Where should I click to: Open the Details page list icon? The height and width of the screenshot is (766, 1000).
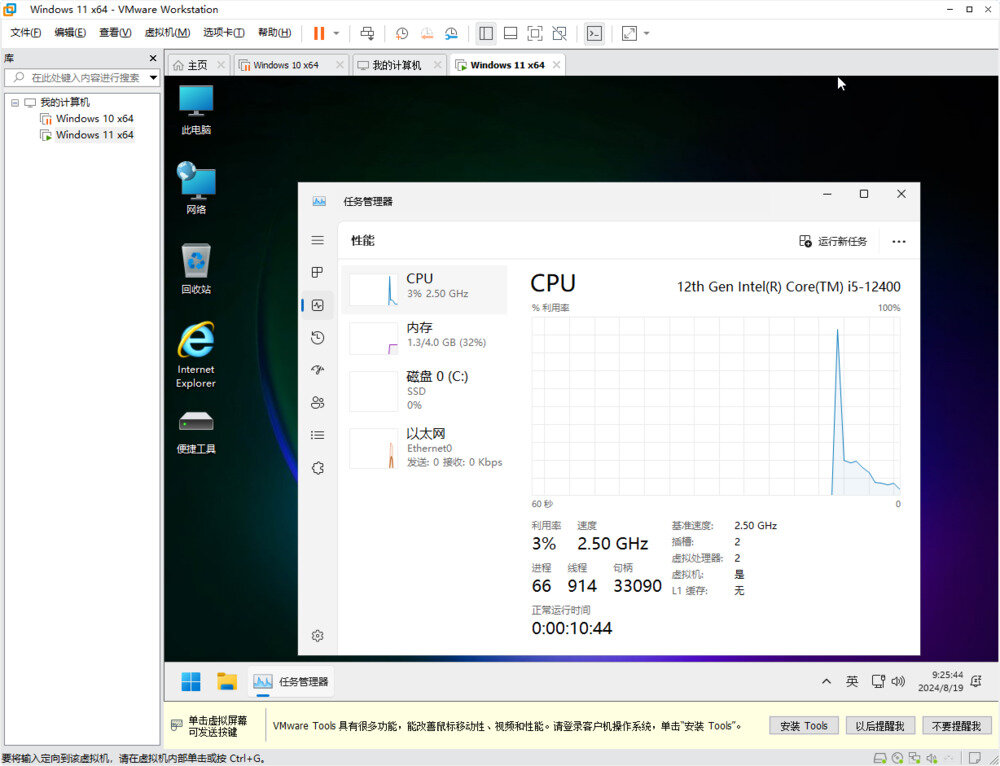(x=317, y=435)
